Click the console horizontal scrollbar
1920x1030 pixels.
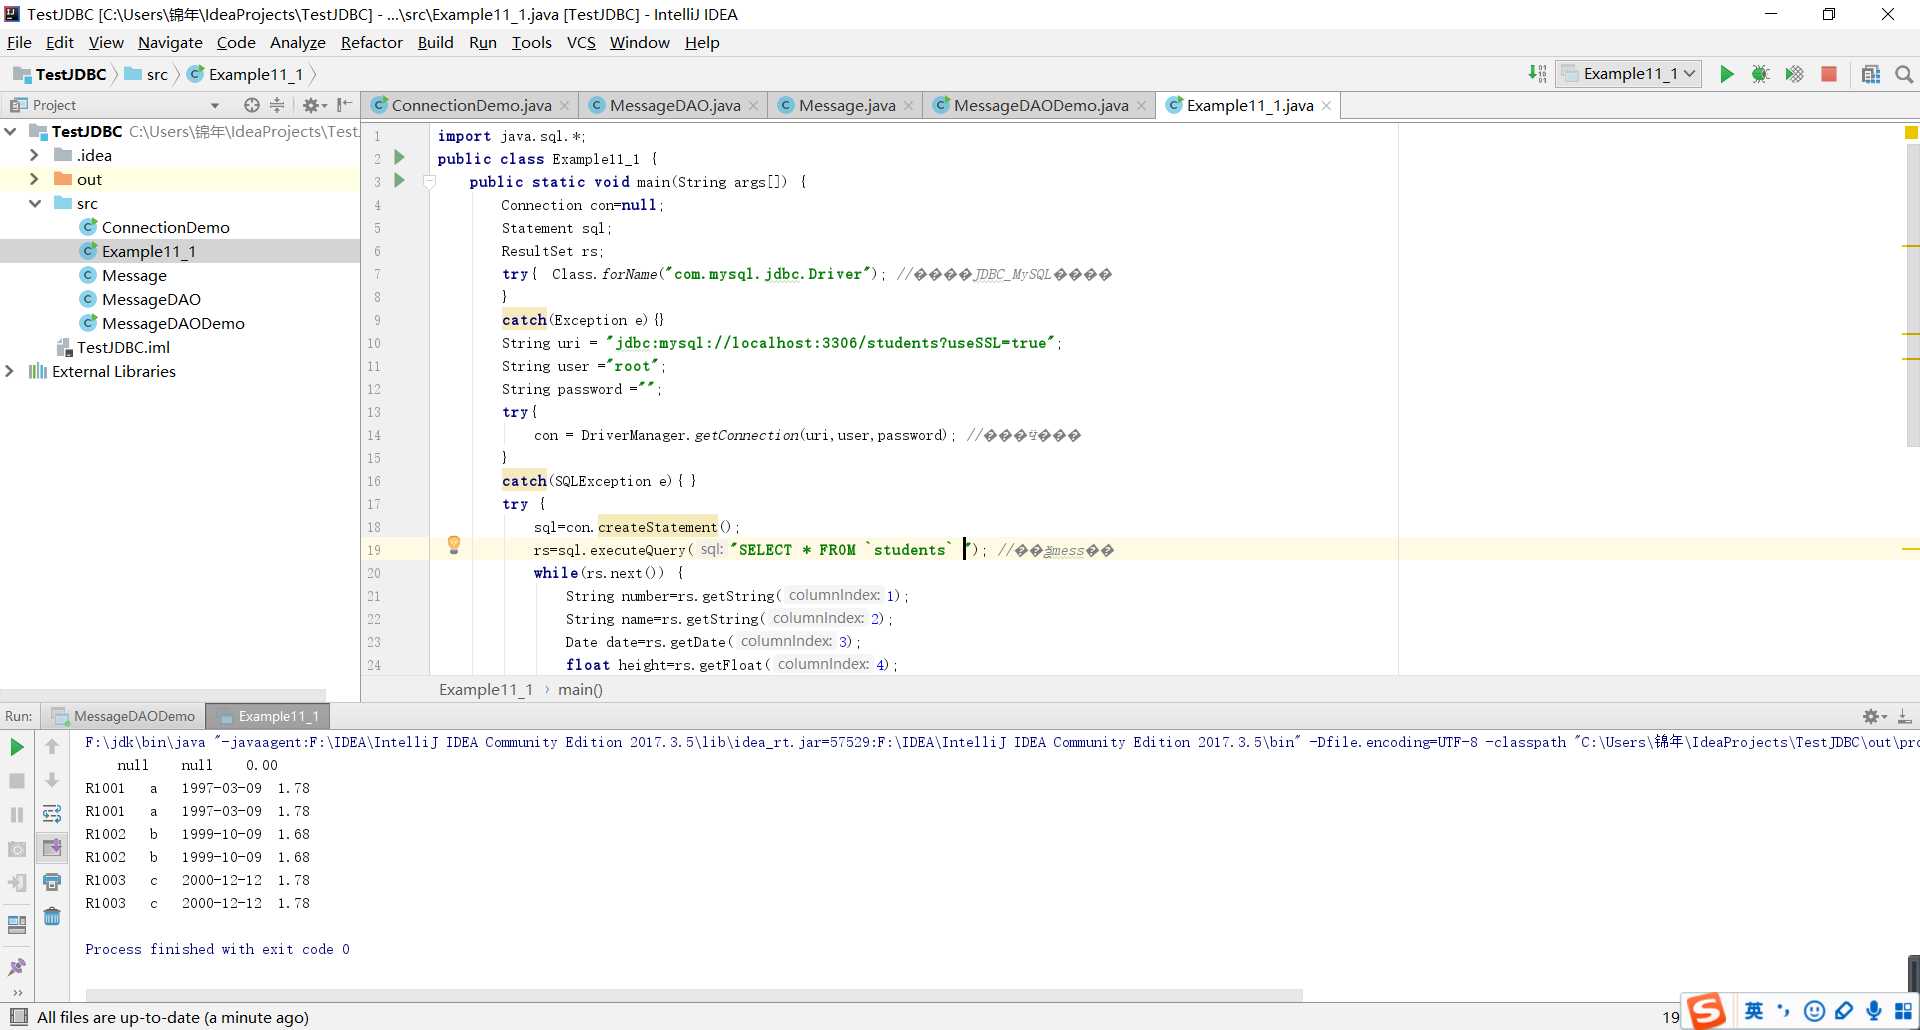694,995
